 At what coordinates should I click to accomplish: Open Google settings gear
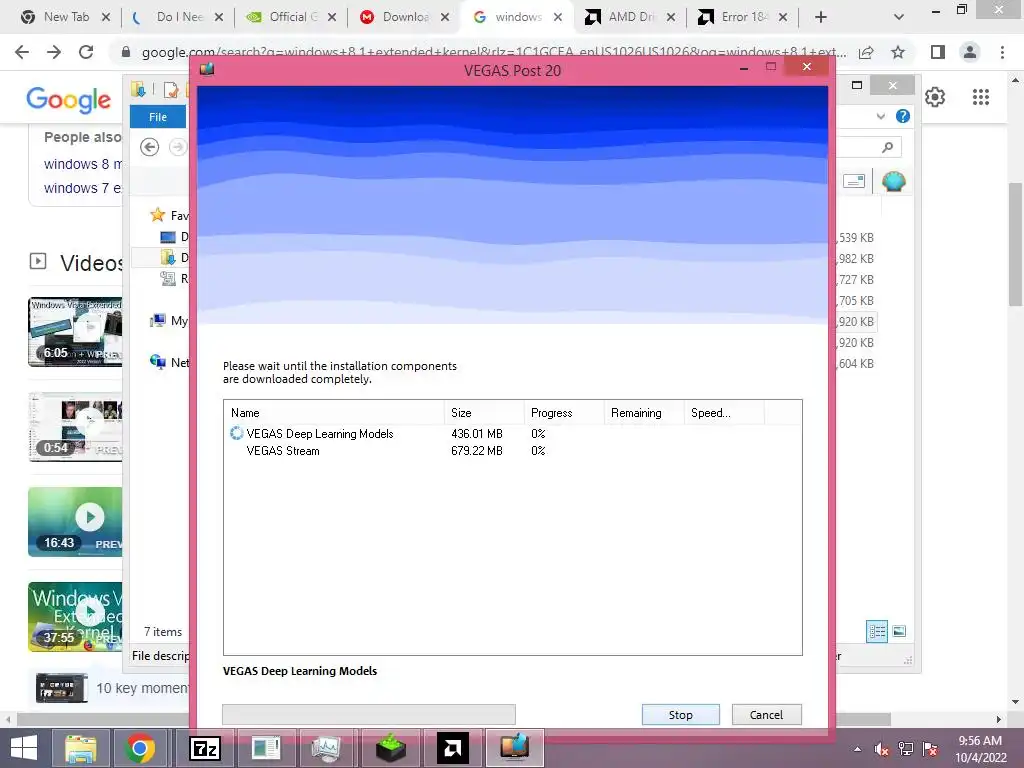(x=935, y=97)
